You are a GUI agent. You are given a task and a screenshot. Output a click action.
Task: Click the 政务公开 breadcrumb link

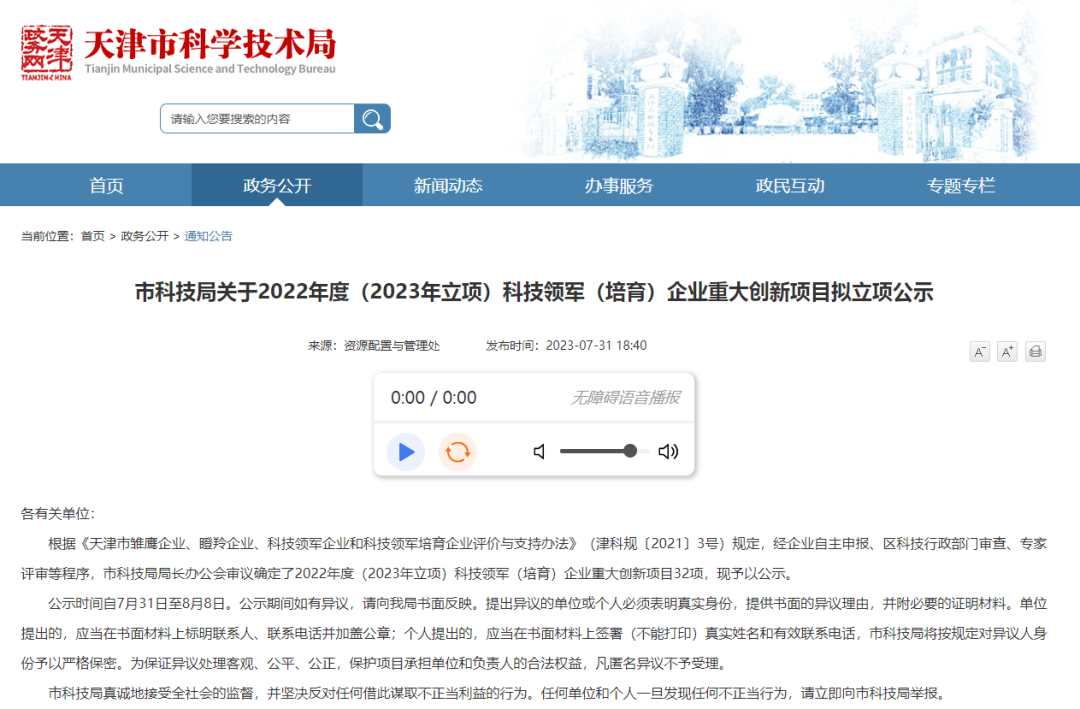tap(145, 236)
